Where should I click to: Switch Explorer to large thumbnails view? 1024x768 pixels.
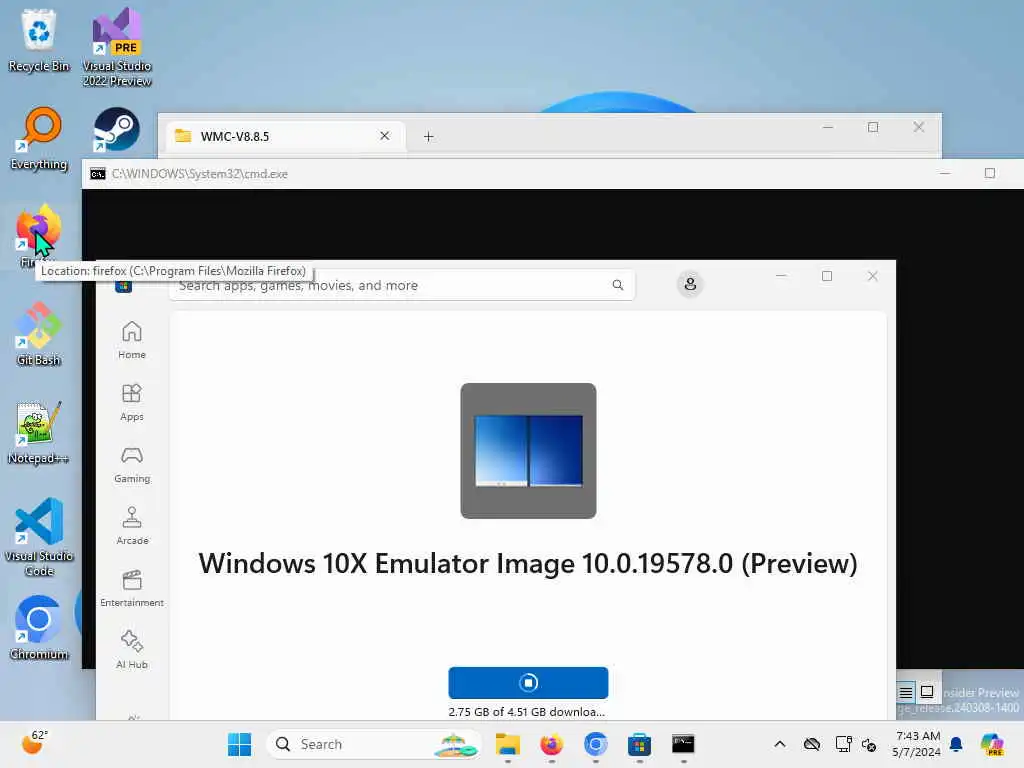[x=927, y=691]
